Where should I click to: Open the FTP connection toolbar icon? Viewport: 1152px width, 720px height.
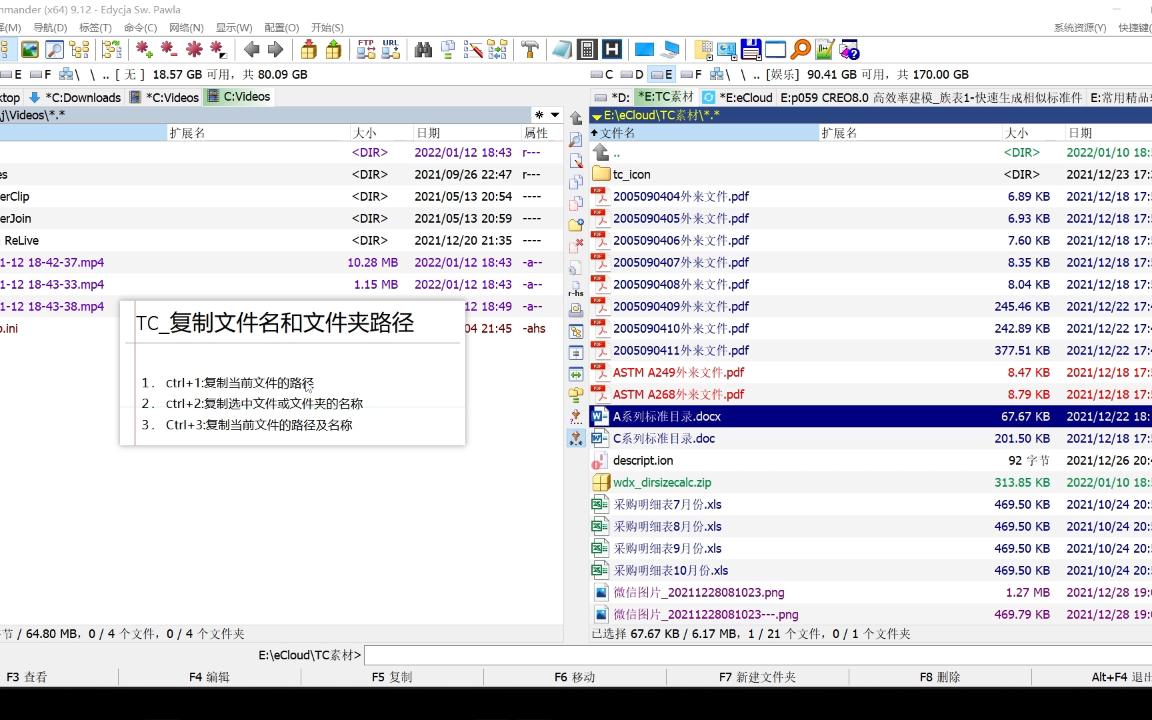pyautogui.click(x=365, y=50)
